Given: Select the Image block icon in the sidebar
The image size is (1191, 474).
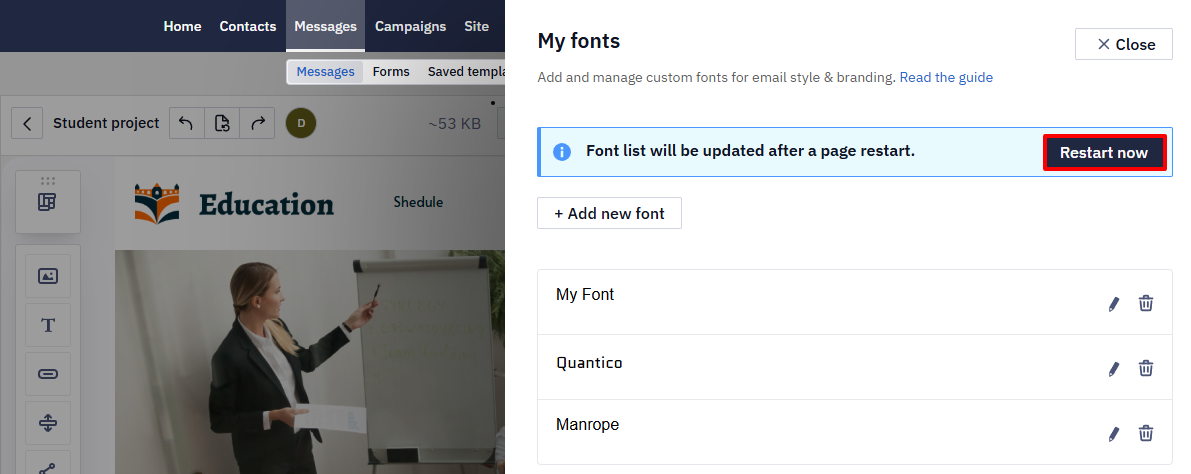Looking at the screenshot, I should click(48, 276).
